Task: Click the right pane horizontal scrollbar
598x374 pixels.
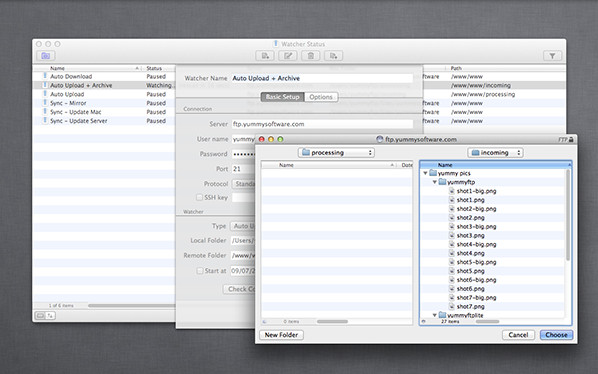Action: pos(487,322)
